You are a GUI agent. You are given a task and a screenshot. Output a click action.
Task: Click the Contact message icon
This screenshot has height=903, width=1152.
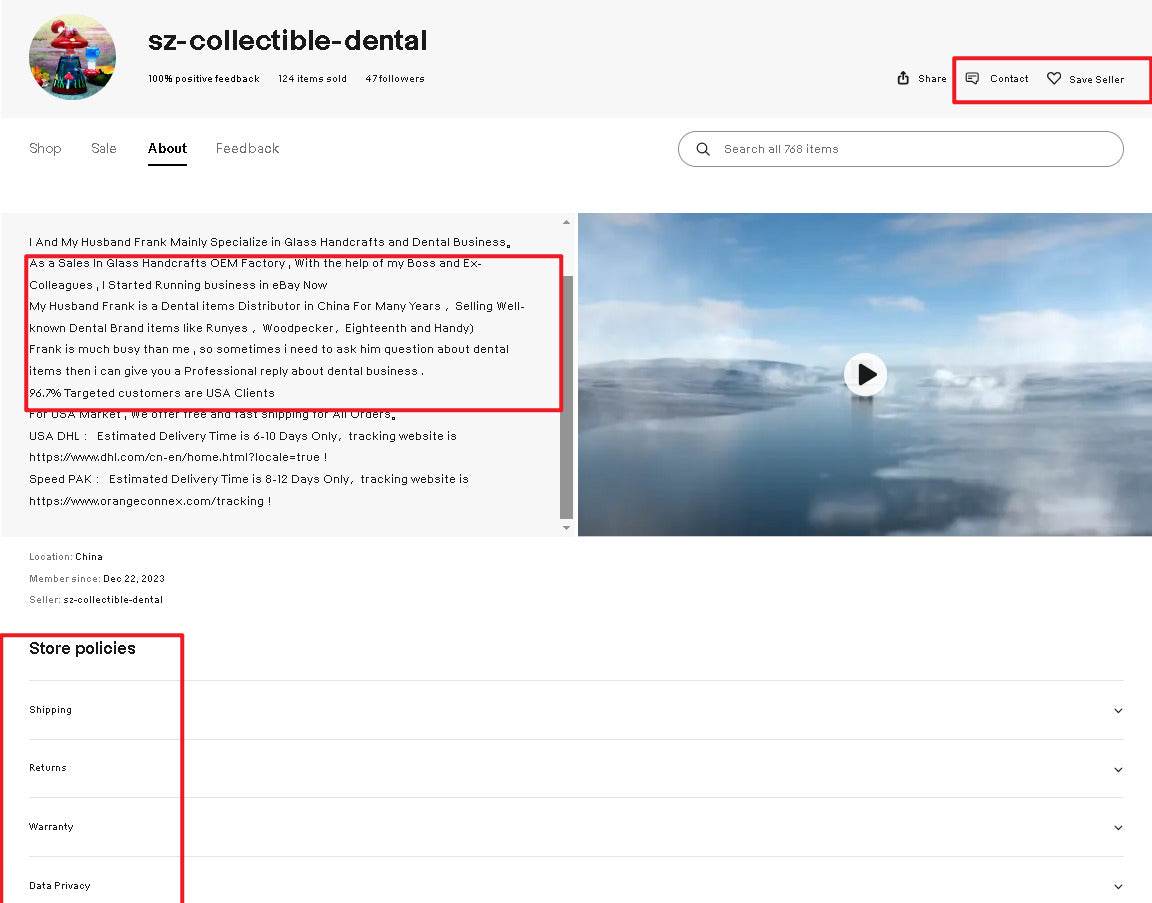click(972, 78)
